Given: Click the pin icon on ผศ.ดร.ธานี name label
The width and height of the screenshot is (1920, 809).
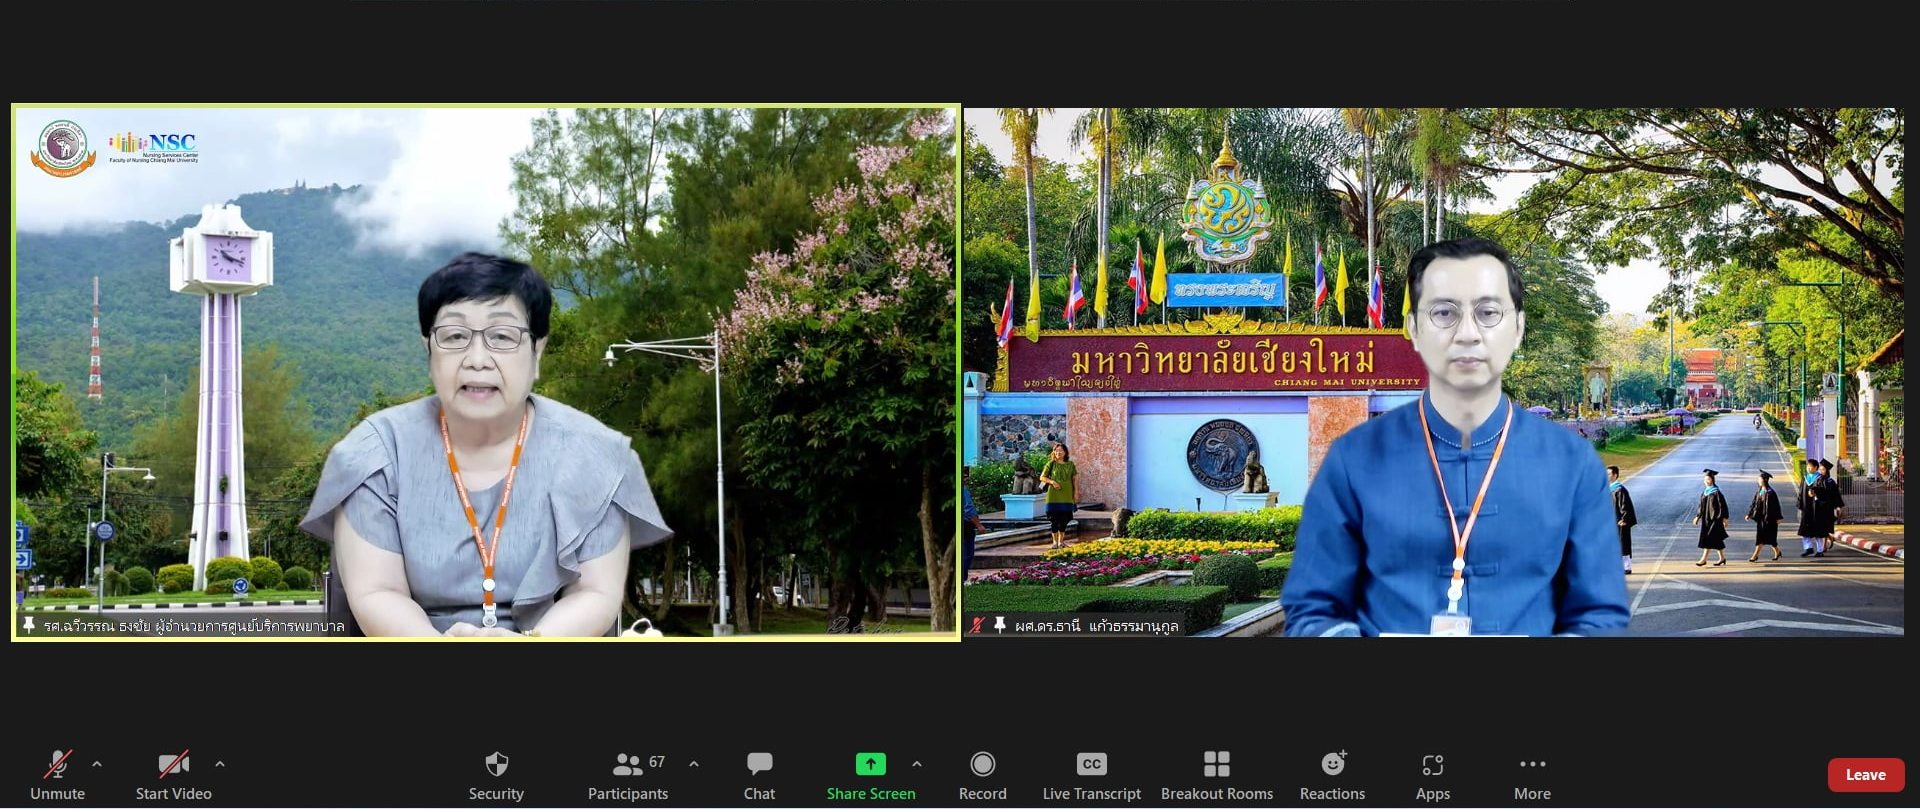Looking at the screenshot, I should 999,625.
